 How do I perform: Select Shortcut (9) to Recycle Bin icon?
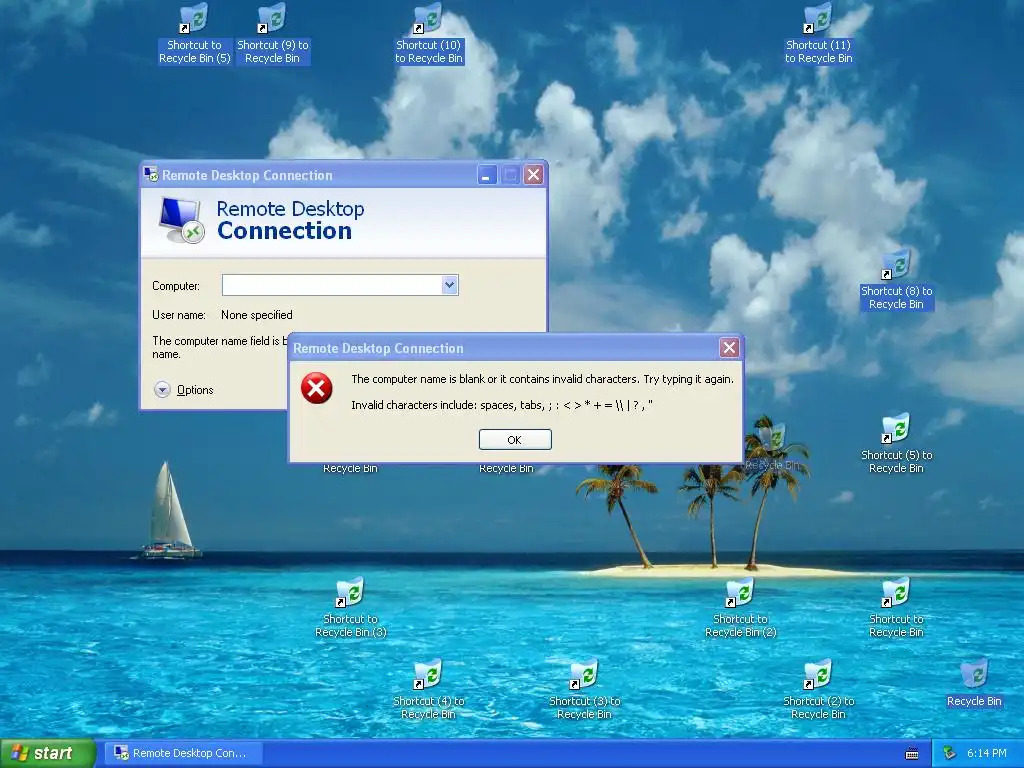(272, 34)
